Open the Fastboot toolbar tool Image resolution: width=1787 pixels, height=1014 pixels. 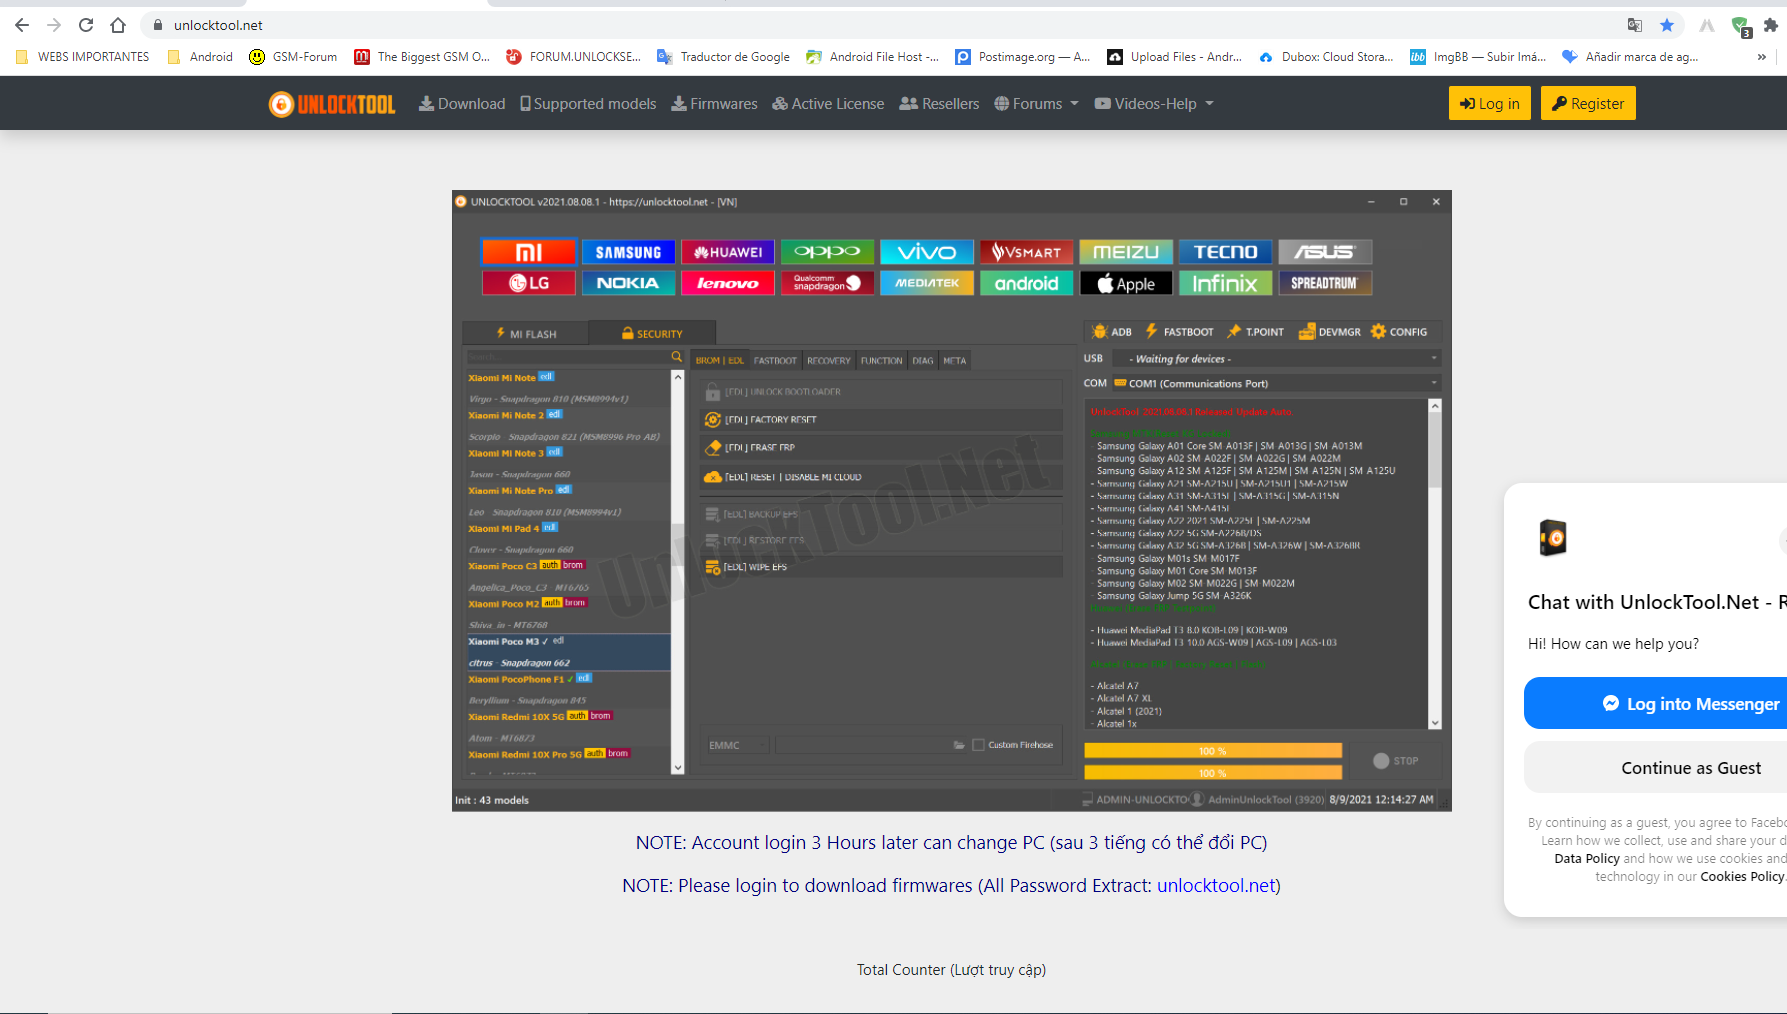(1179, 332)
